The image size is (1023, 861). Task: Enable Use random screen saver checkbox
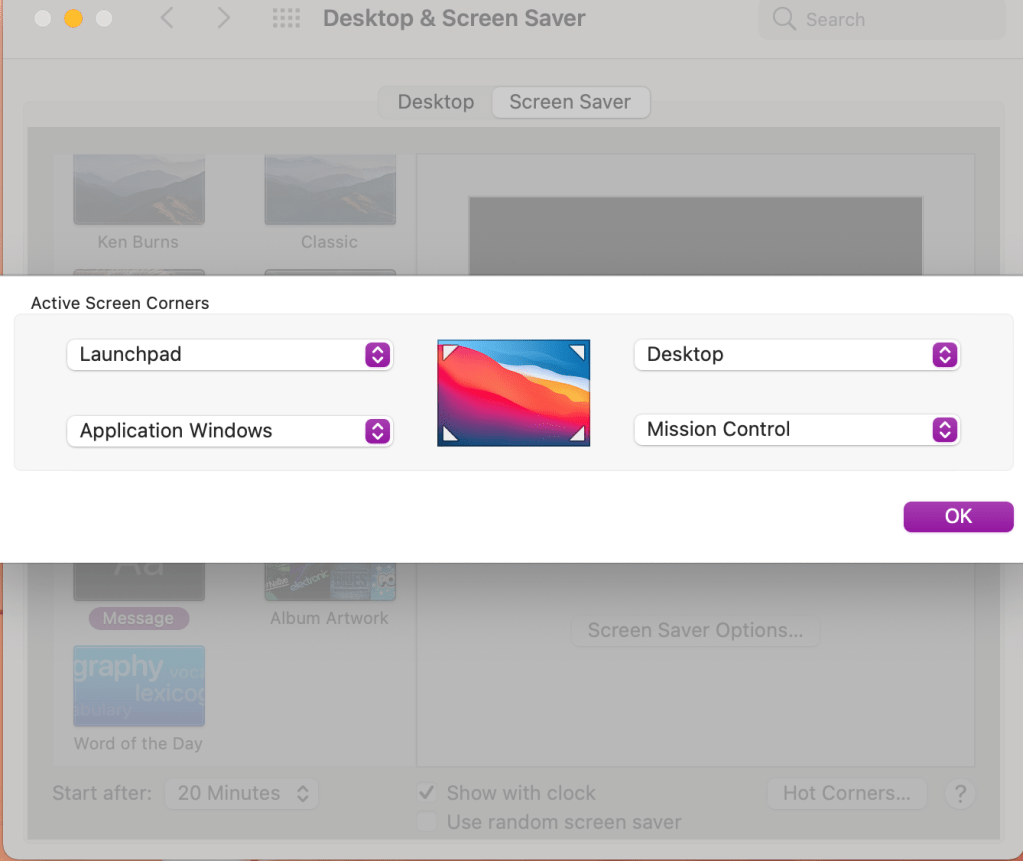(x=427, y=822)
